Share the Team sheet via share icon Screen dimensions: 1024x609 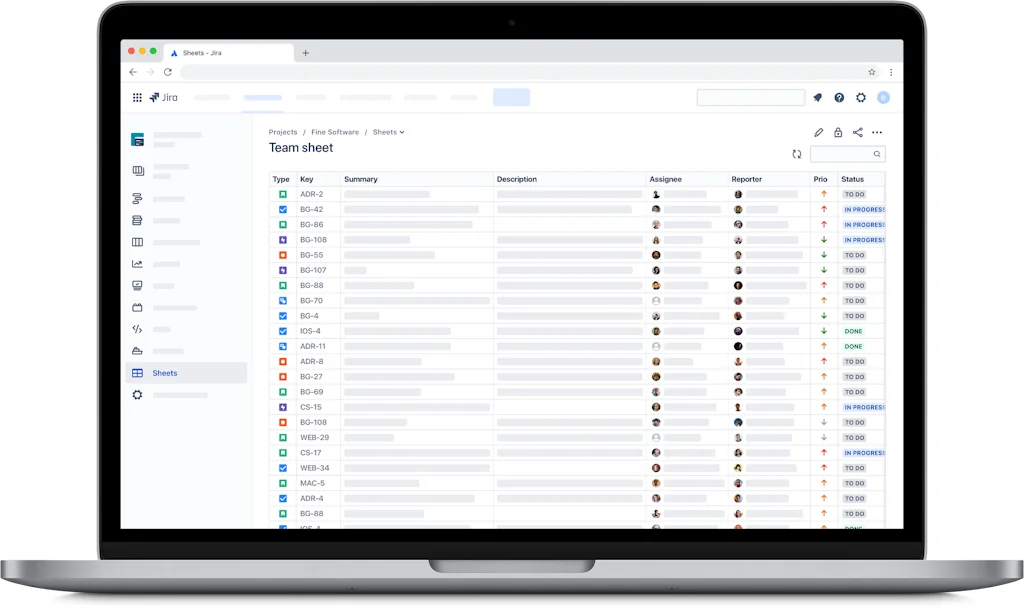tap(857, 132)
